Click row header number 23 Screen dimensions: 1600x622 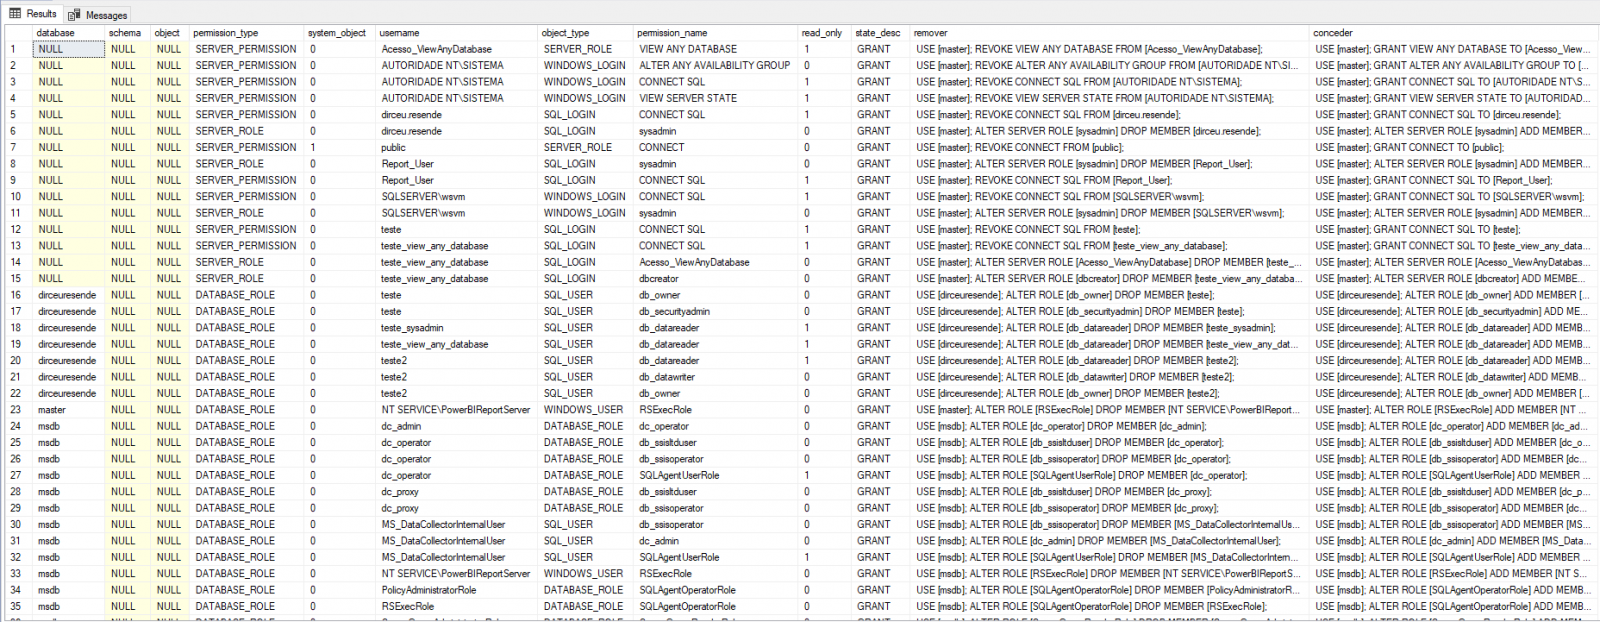16,410
